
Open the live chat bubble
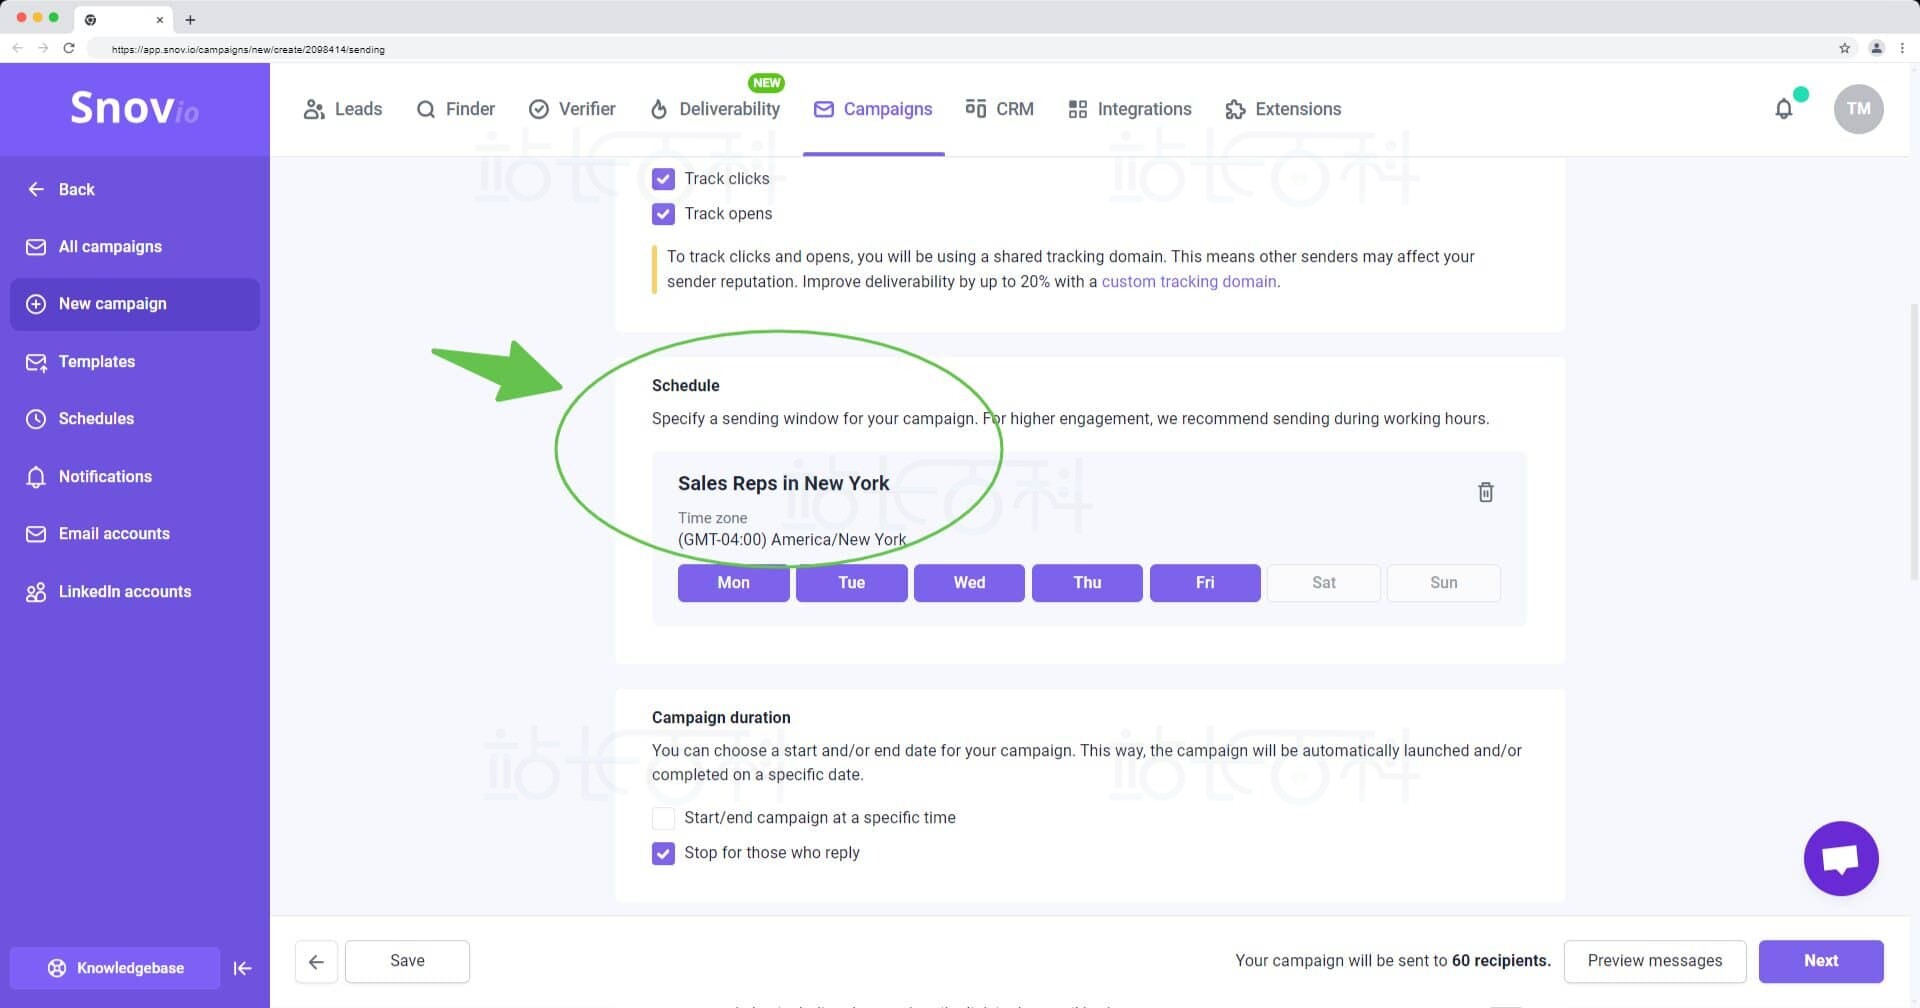point(1841,859)
